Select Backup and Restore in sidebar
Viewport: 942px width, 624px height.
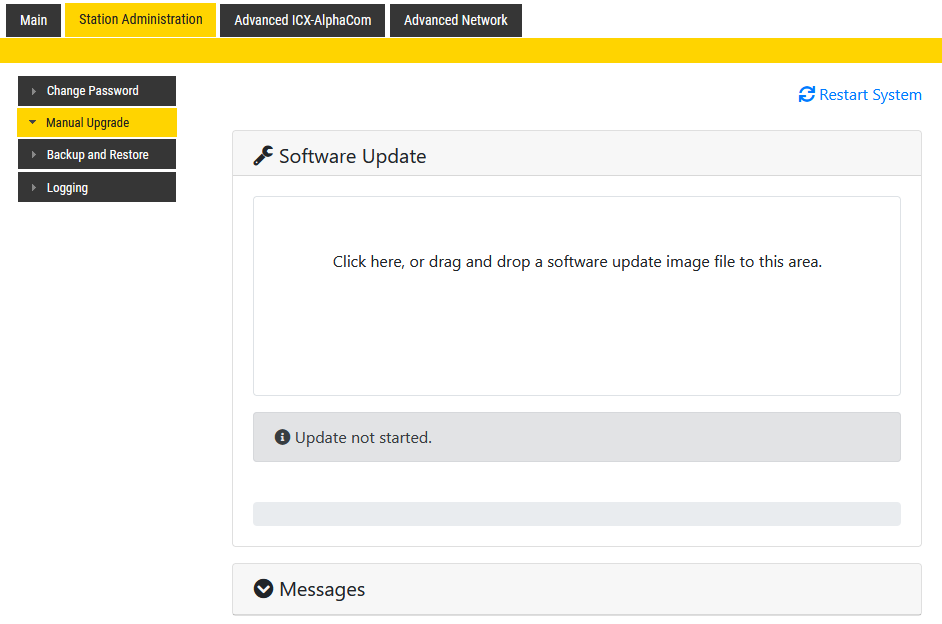(x=98, y=155)
